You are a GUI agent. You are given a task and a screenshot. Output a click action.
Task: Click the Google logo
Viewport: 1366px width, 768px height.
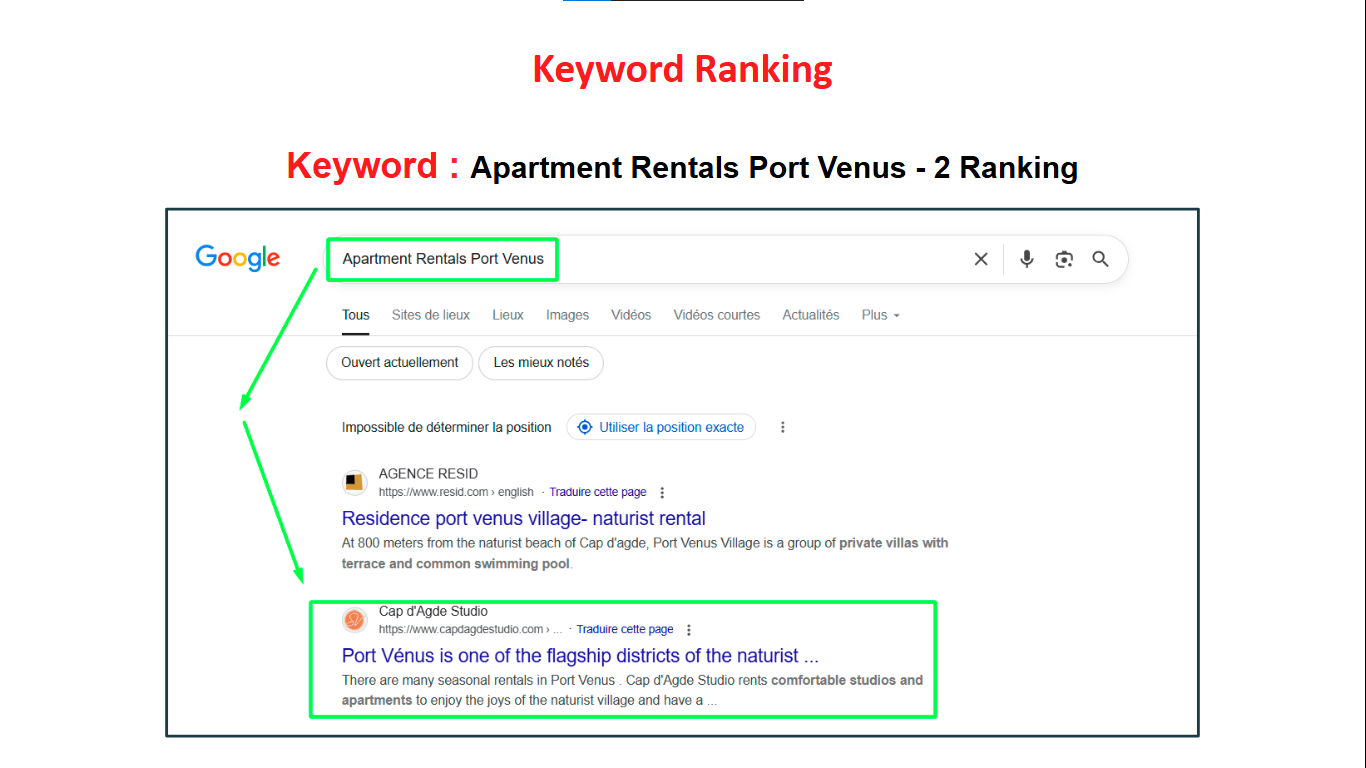pos(237,258)
